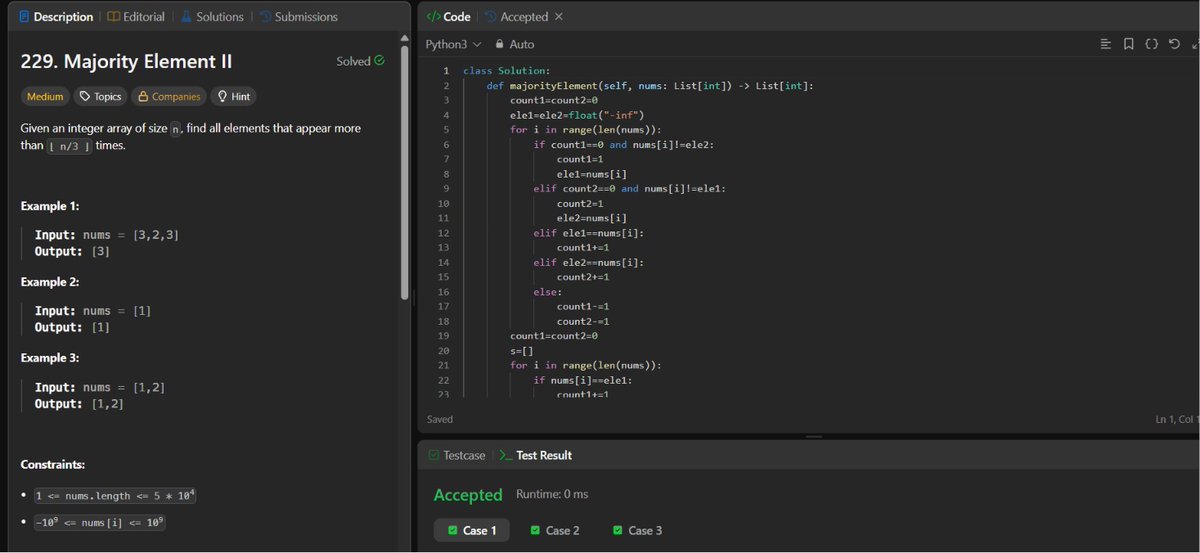Image resolution: width=1200 pixels, height=553 pixels.
Task: Click the Submissions history icon
Action: click(264, 17)
